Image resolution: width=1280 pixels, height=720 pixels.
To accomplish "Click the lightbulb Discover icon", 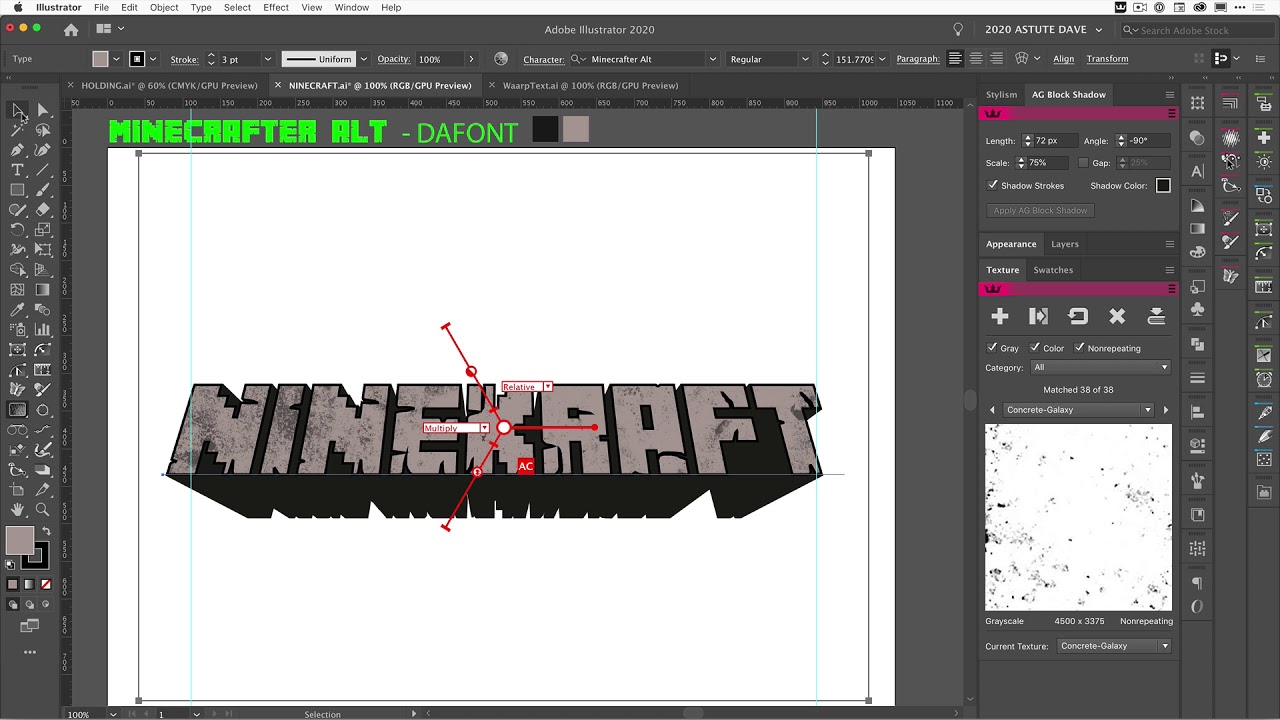I will coord(958,30).
